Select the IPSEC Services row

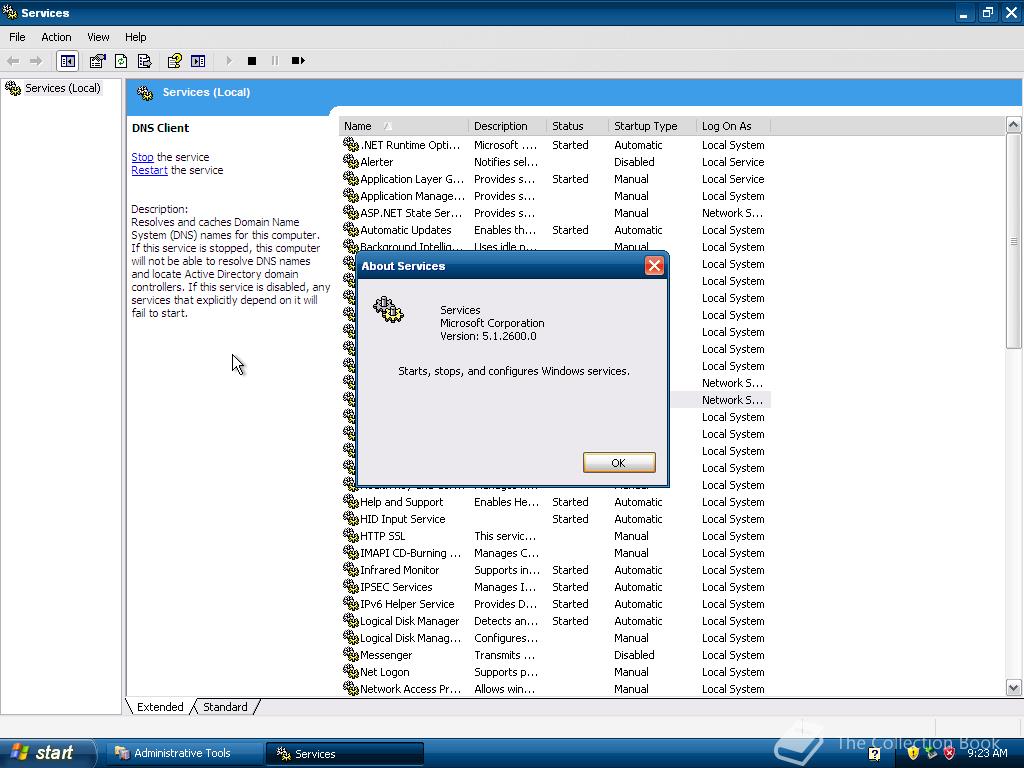[555, 586]
